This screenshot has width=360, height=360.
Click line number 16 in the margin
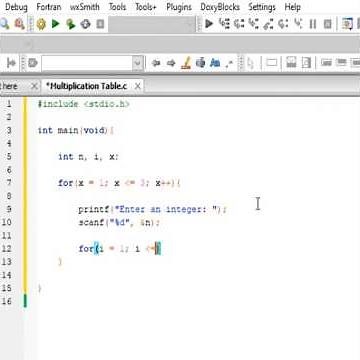[7, 301]
